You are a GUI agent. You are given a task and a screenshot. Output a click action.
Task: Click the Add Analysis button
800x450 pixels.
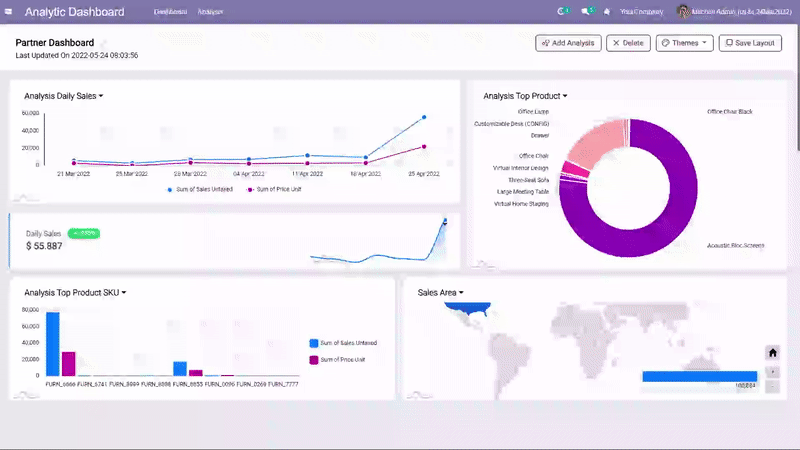568,43
